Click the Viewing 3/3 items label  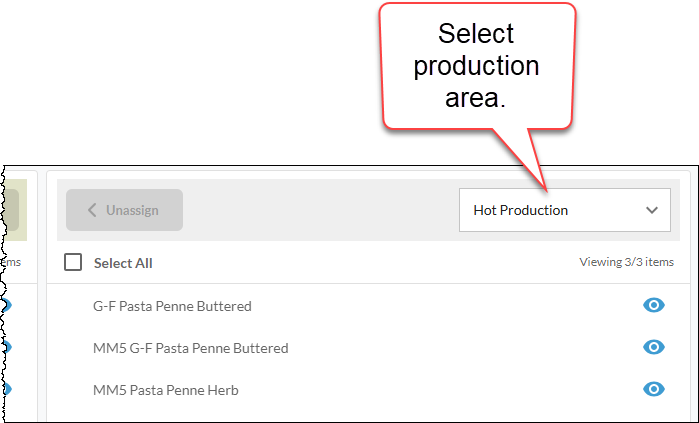[626, 262]
